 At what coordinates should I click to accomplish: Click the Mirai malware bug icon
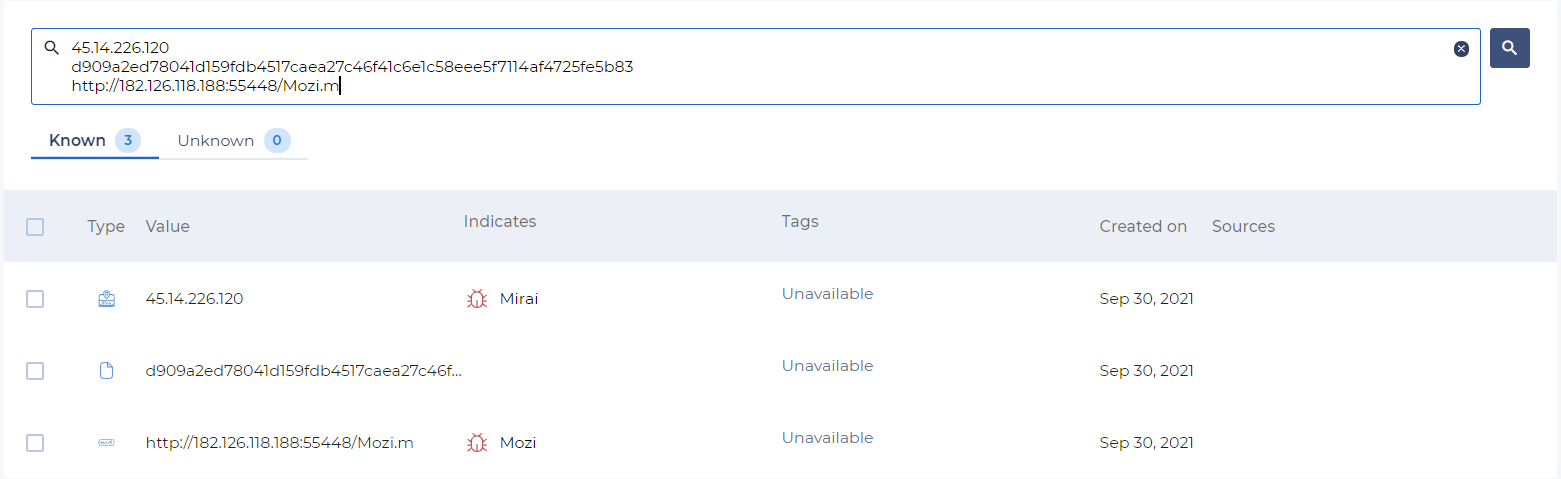pyautogui.click(x=477, y=299)
